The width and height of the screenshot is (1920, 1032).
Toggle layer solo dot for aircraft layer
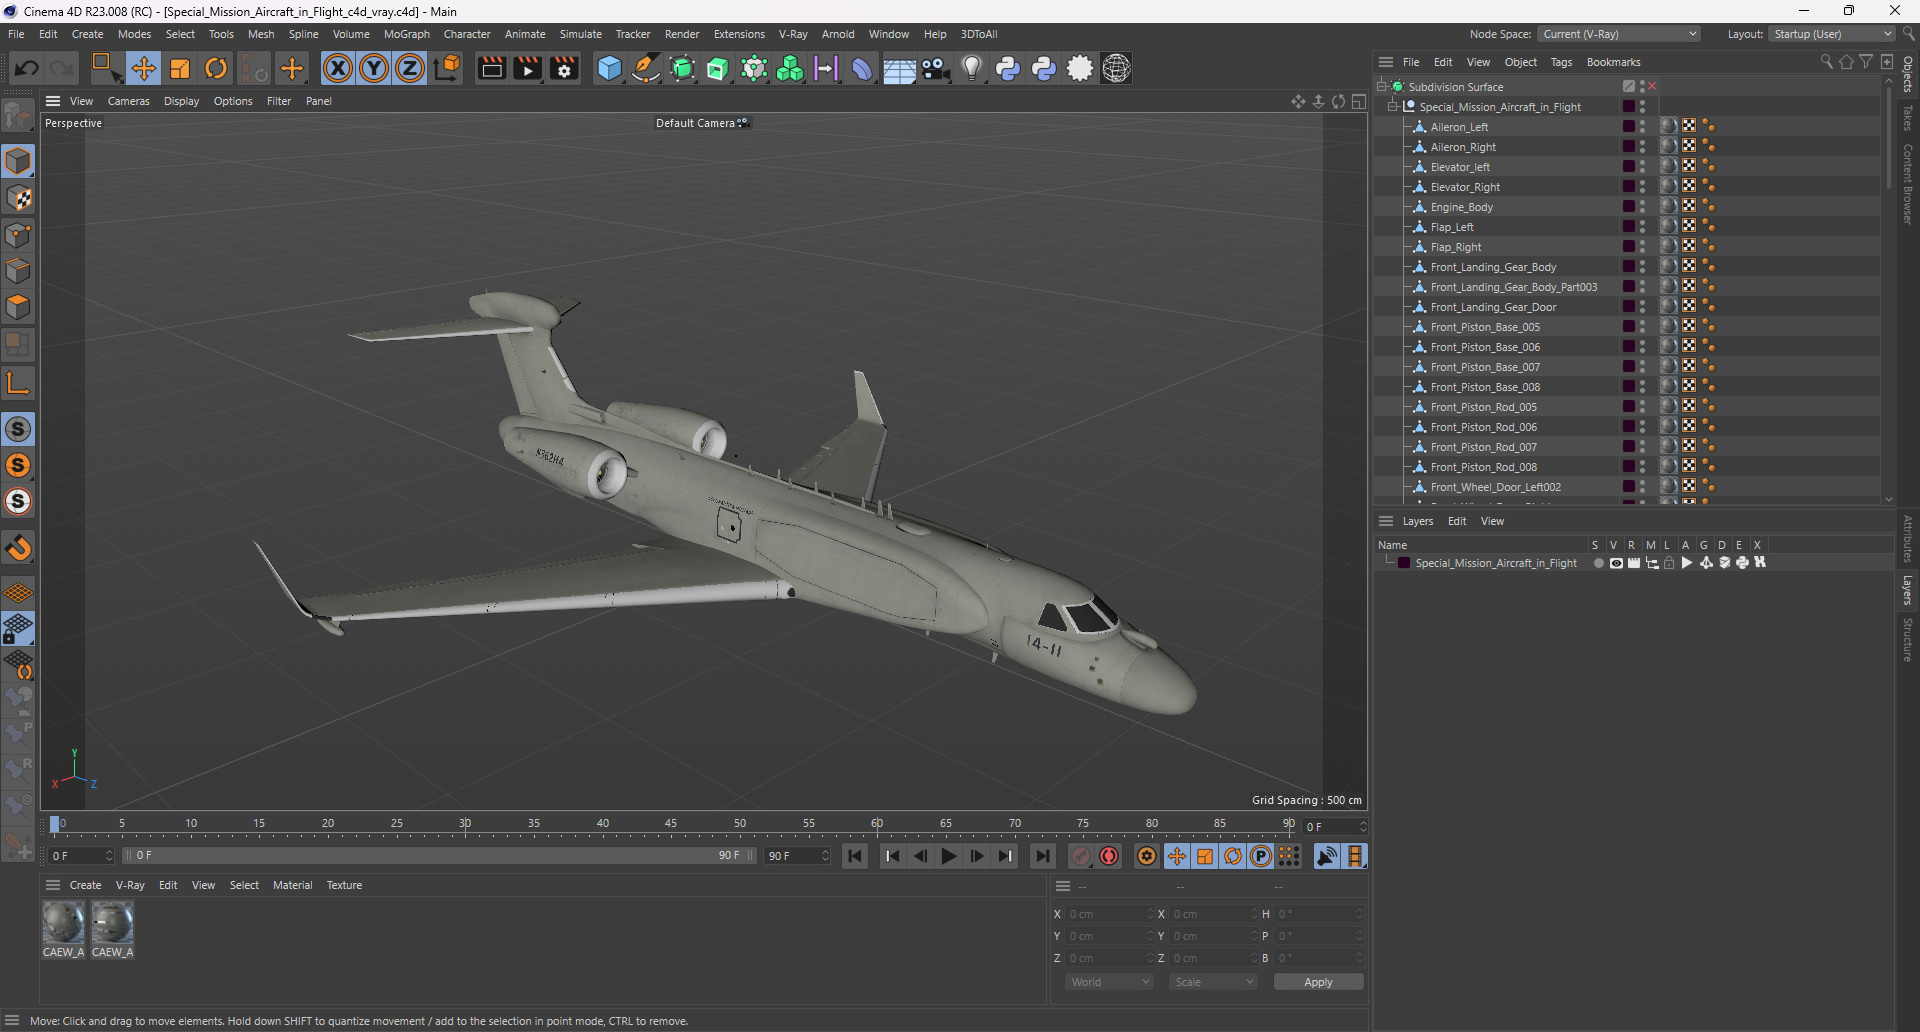click(1598, 563)
